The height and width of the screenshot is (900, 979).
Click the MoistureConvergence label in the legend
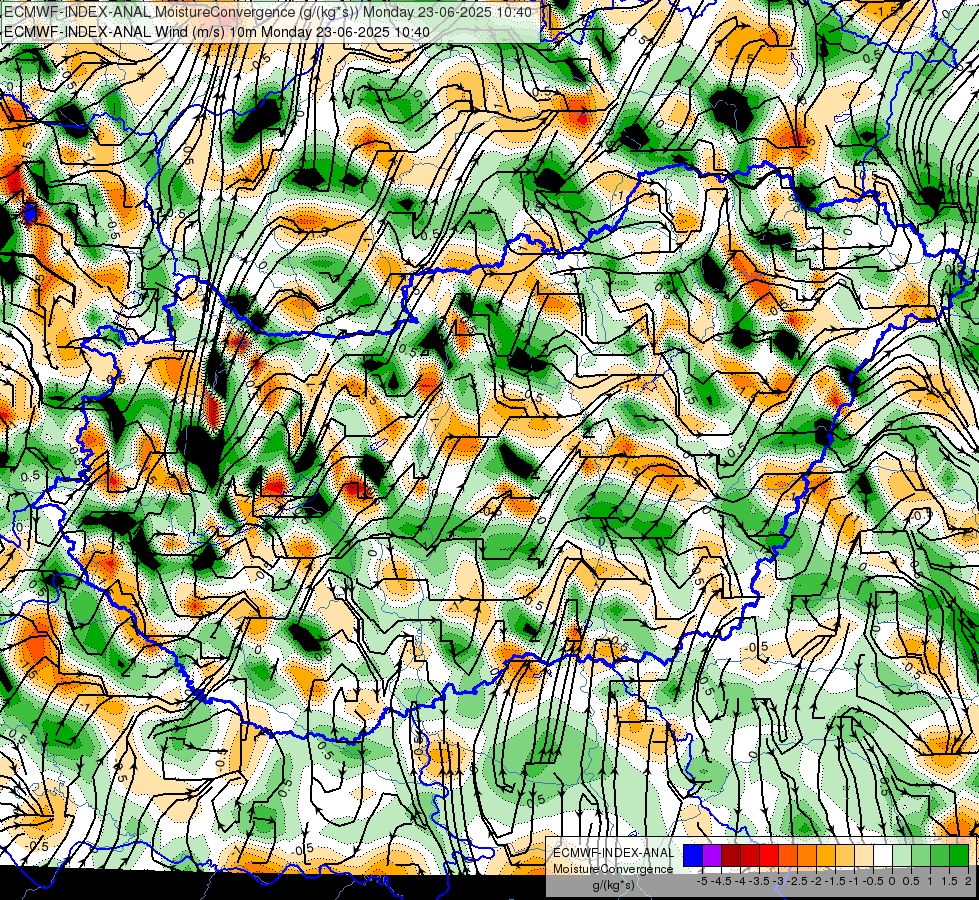click(x=613, y=869)
